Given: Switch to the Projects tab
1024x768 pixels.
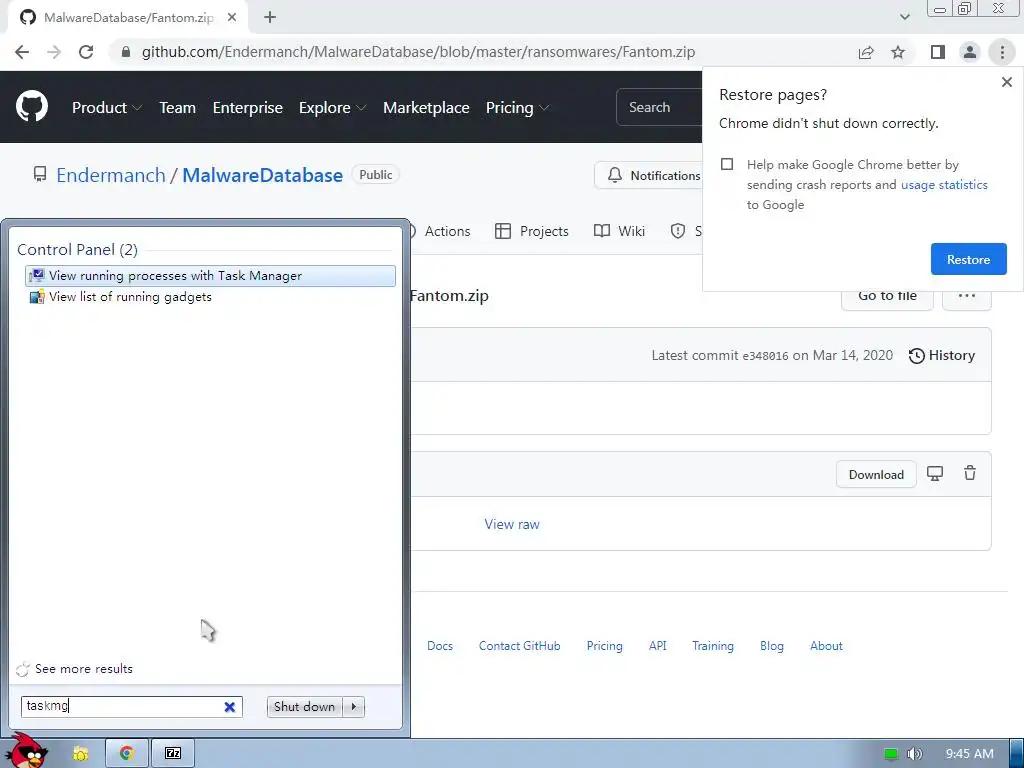Looking at the screenshot, I should pos(532,231).
